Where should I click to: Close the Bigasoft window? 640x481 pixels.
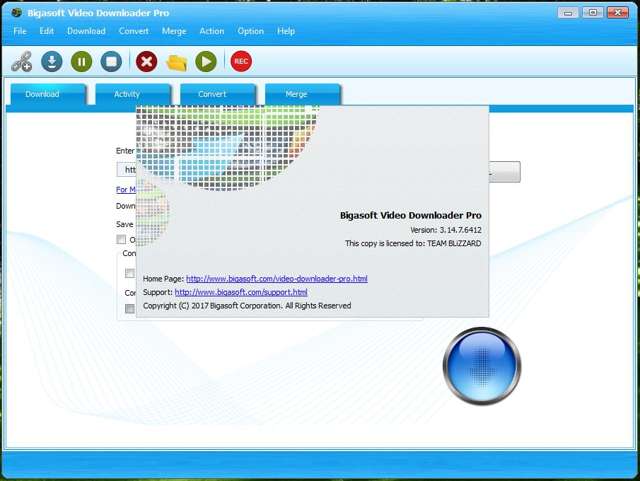618,13
